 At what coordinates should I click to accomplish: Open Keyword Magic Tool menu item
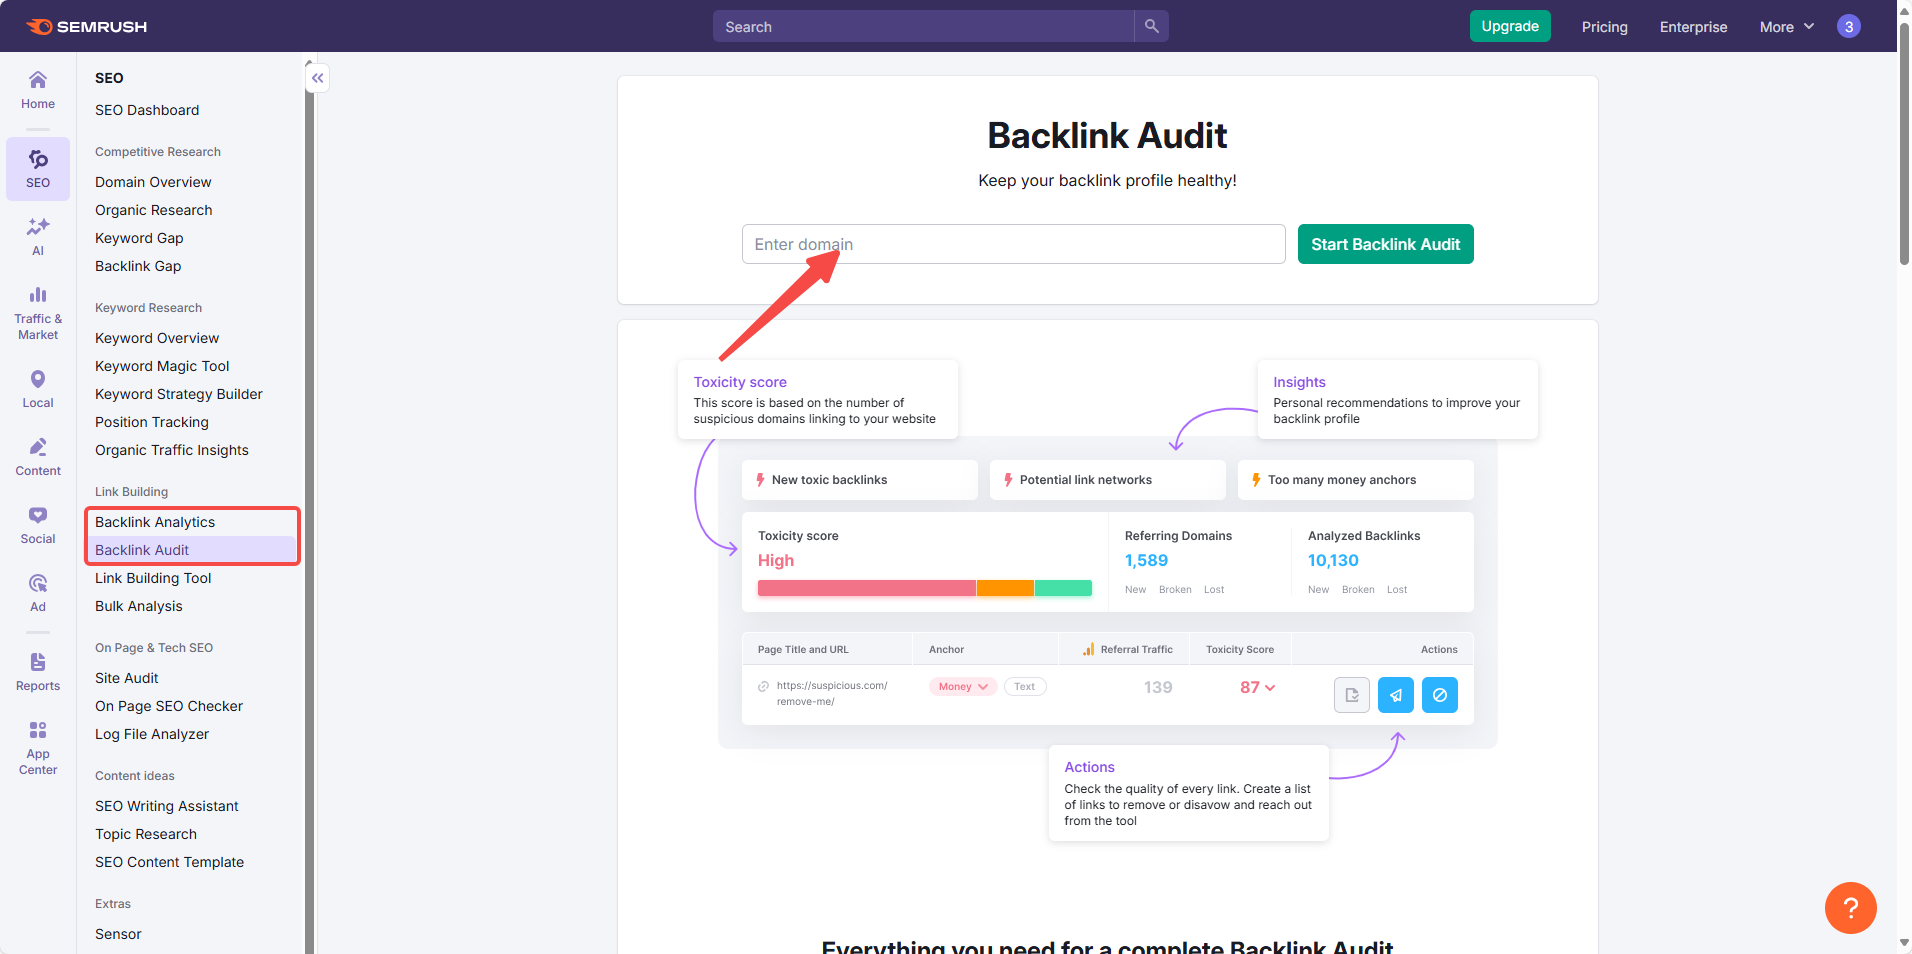(162, 366)
